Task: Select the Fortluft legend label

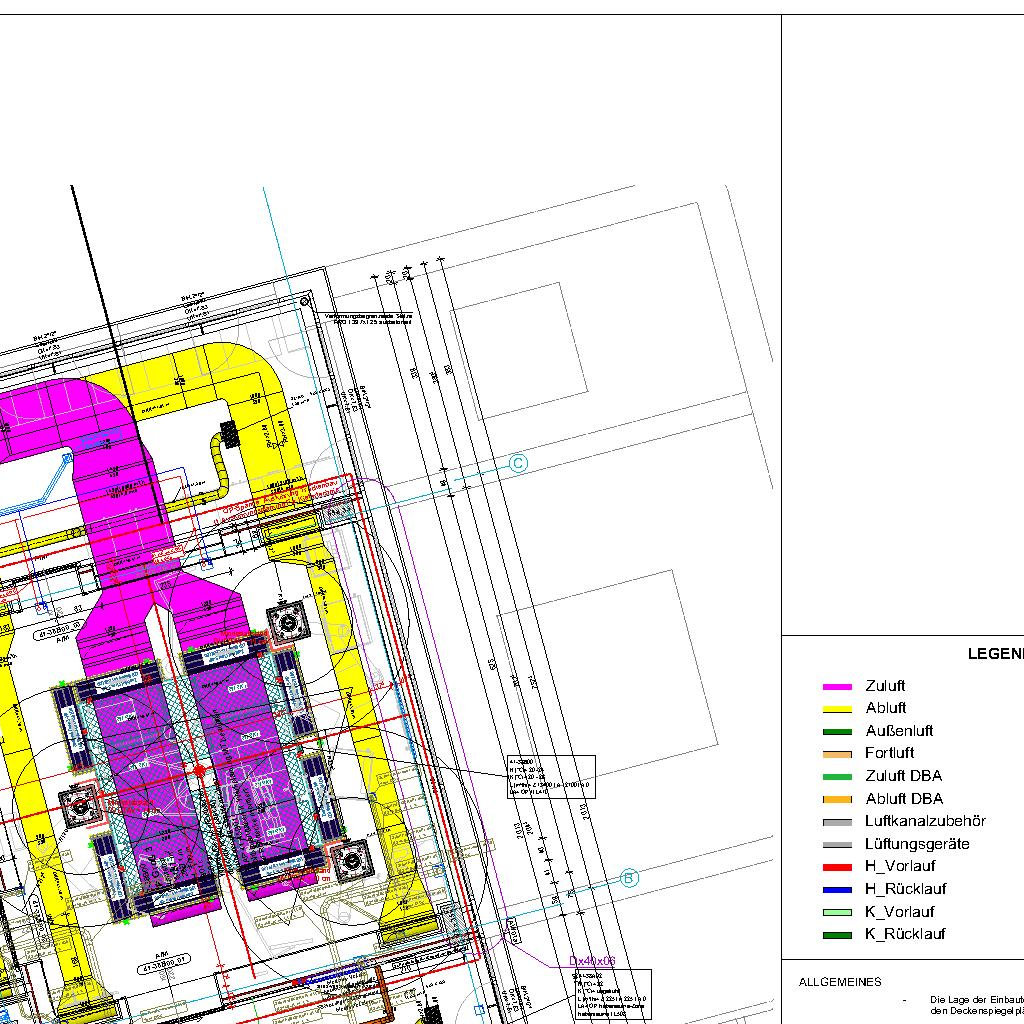Action: (x=889, y=753)
